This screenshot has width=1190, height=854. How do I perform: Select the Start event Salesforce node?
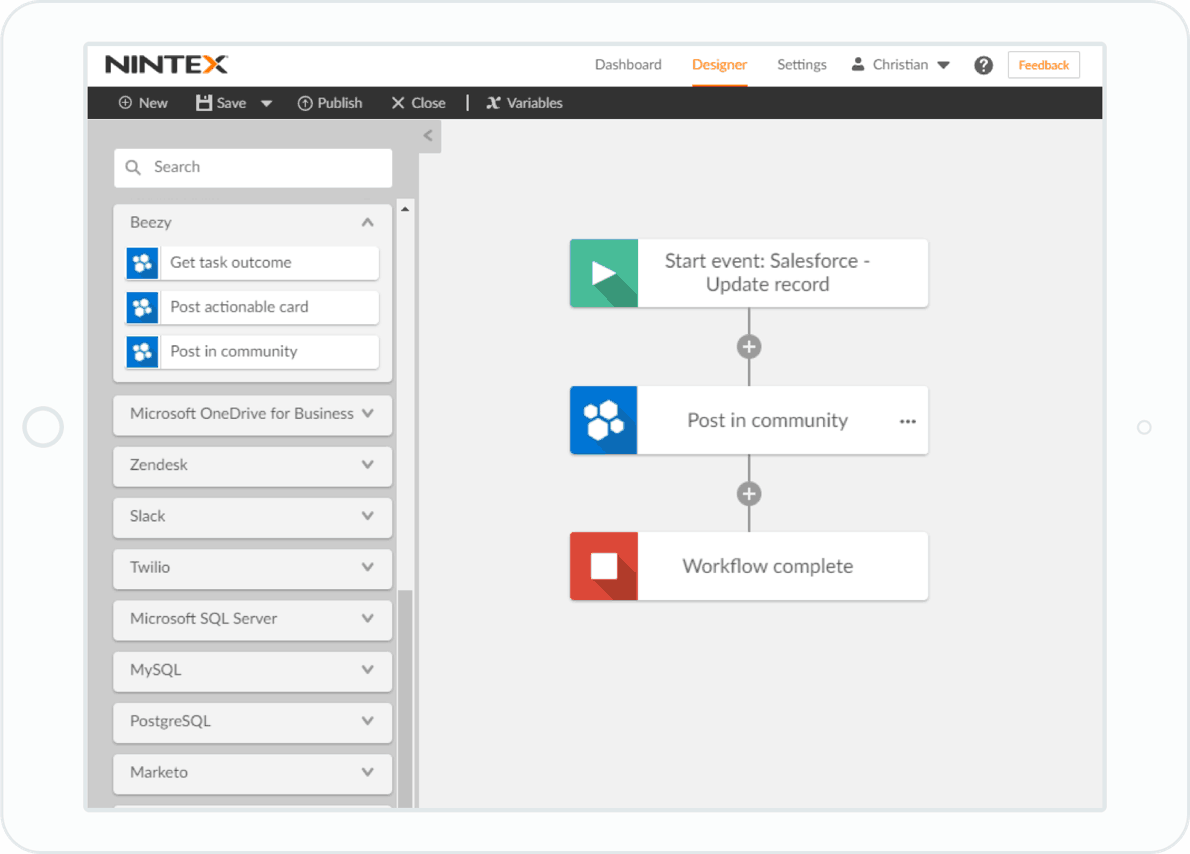pyautogui.click(x=749, y=273)
